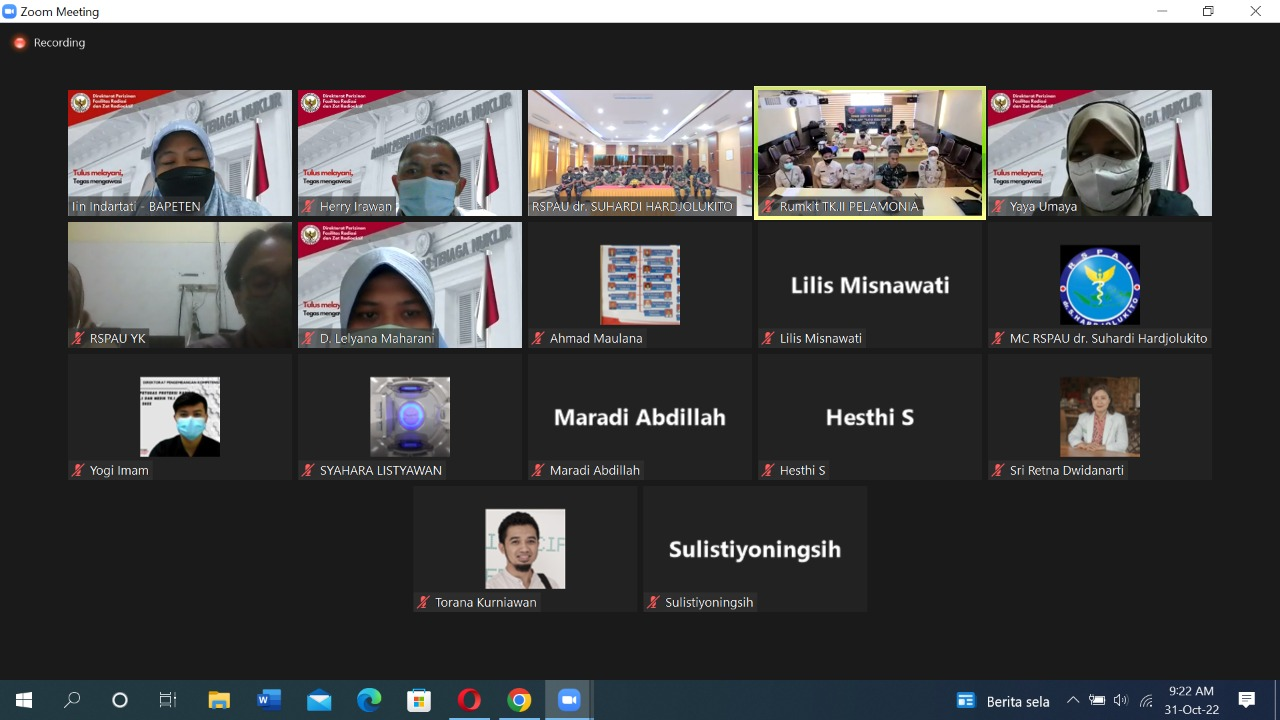The width and height of the screenshot is (1280, 720).
Task: Click the Zoom Meeting title bar icon
Action: click(x=10, y=11)
